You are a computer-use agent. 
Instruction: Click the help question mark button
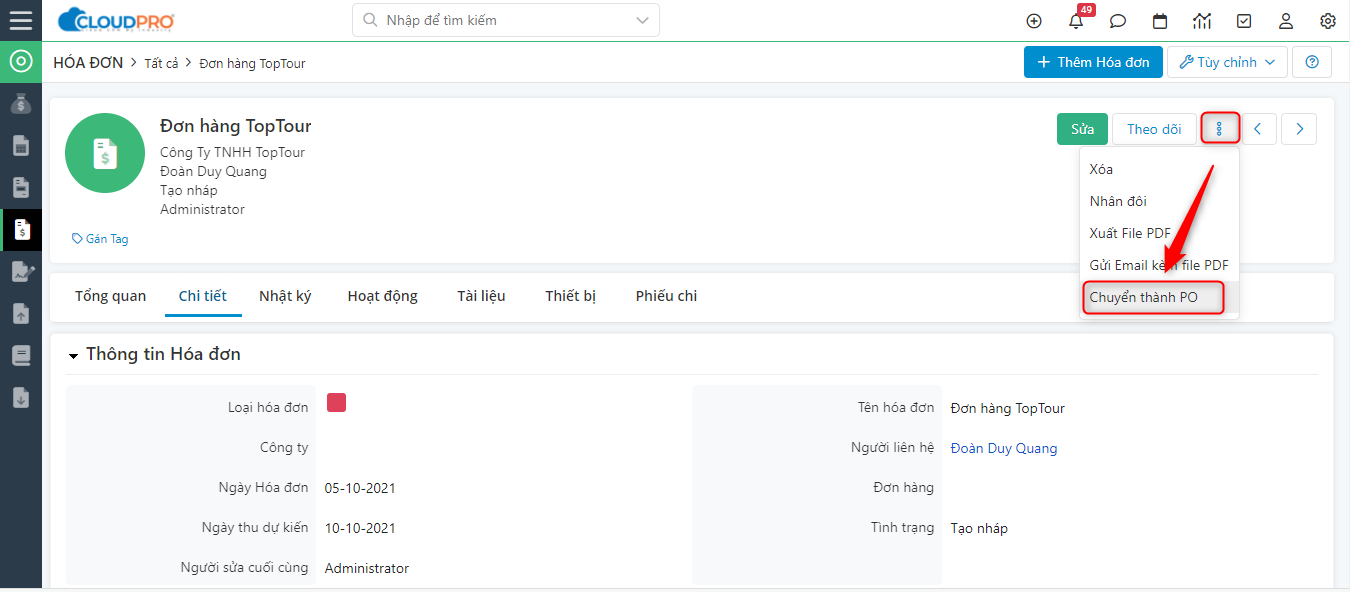point(1312,62)
